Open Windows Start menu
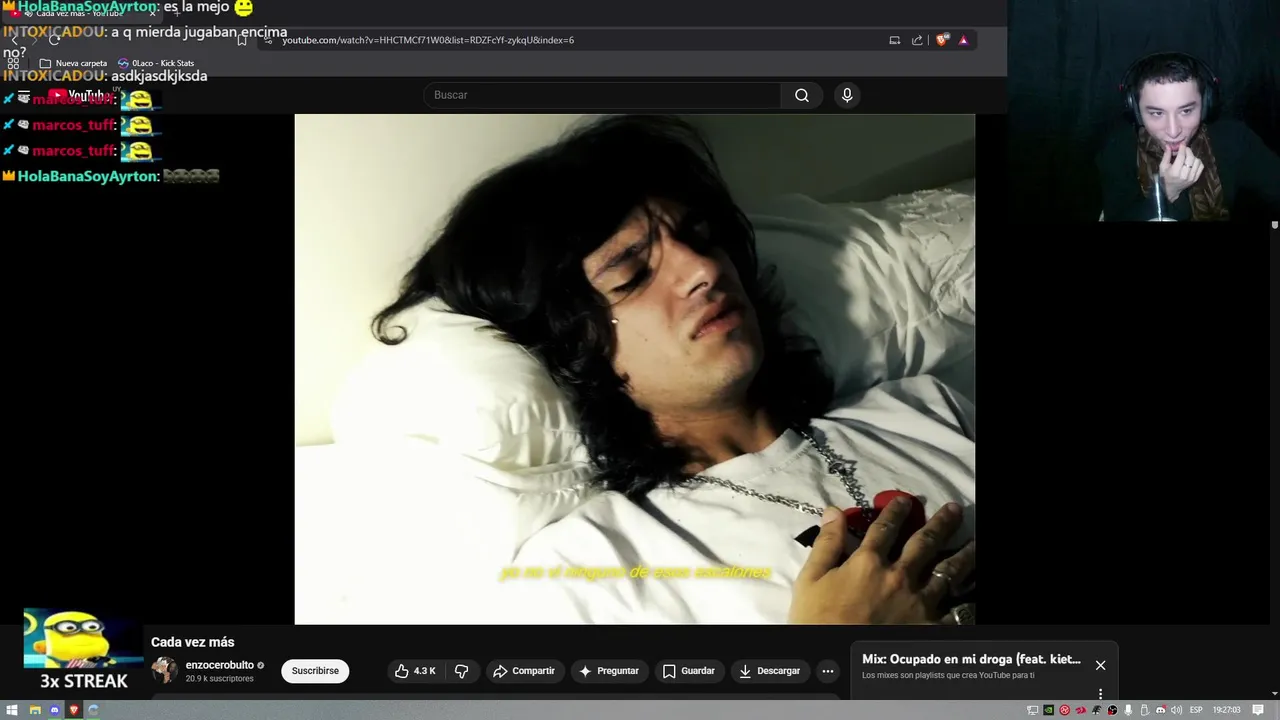The height and width of the screenshot is (720, 1280). coord(12,710)
